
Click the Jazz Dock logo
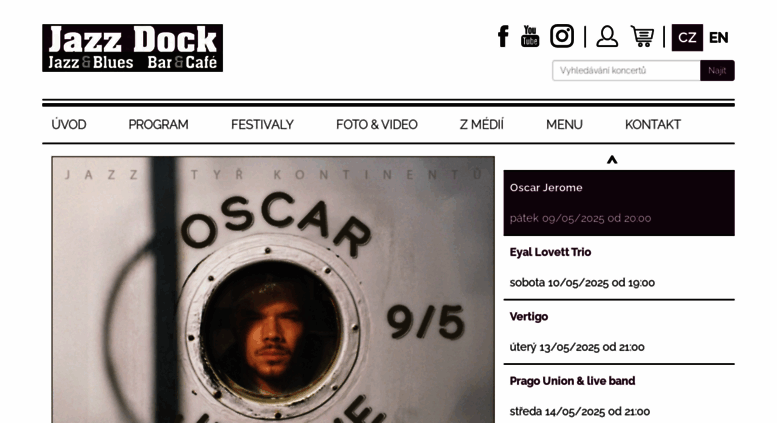[x=132, y=48]
